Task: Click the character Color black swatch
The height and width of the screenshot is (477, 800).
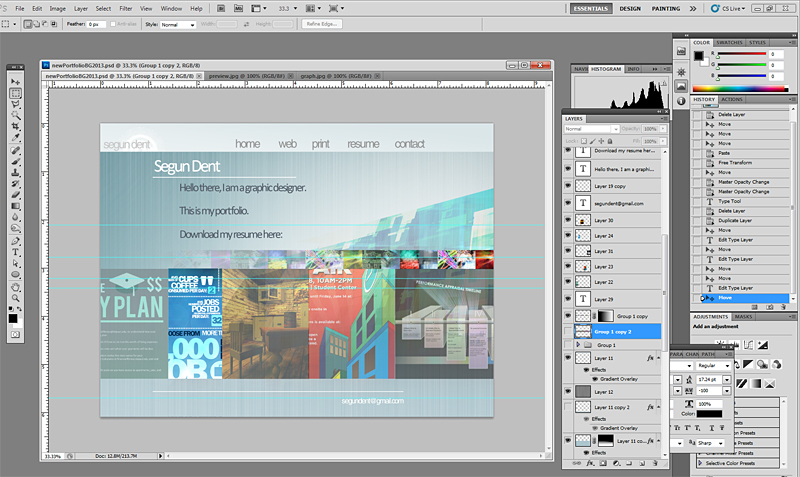Action: click(x=709, y=414)
